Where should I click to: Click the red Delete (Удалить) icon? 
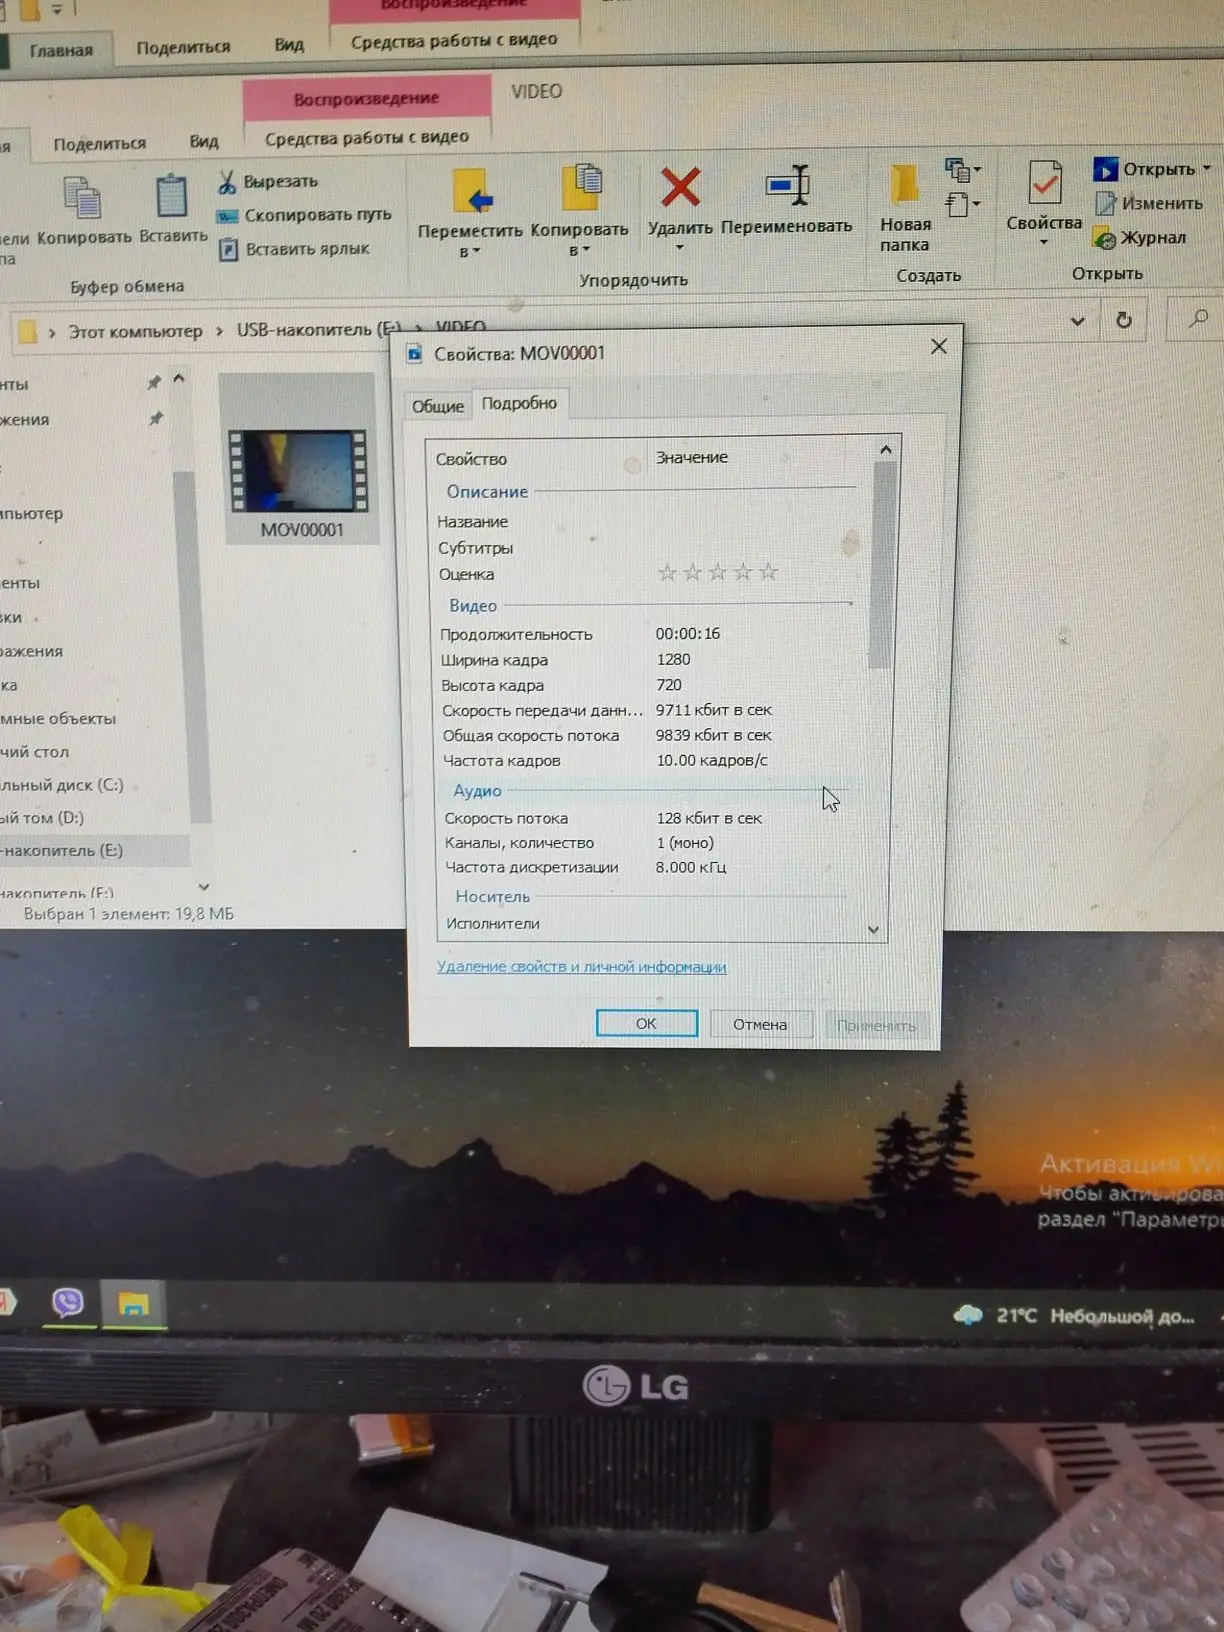coord(680,188)
